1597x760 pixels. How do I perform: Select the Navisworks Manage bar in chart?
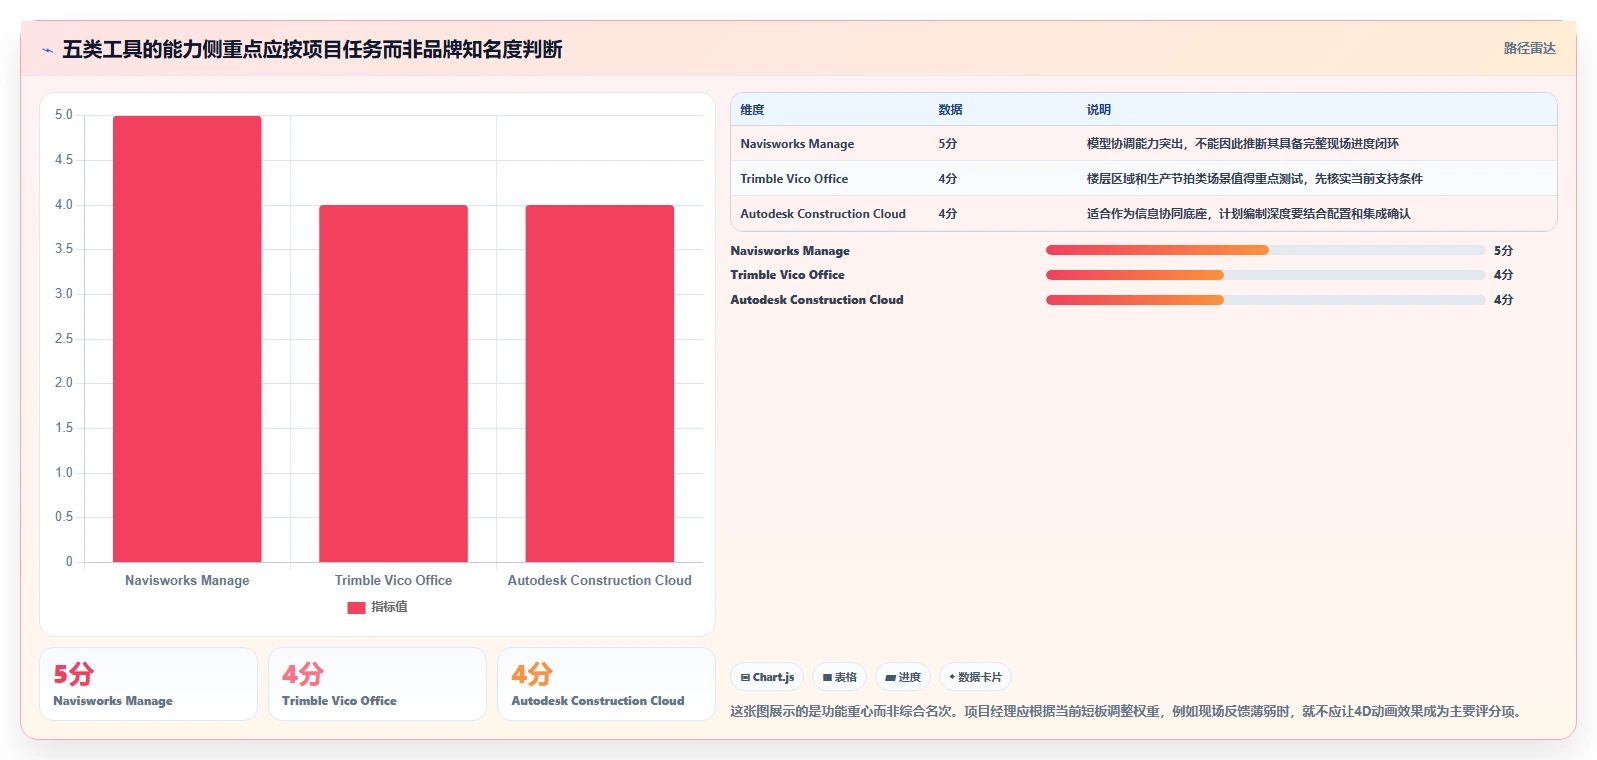point(187,339)
